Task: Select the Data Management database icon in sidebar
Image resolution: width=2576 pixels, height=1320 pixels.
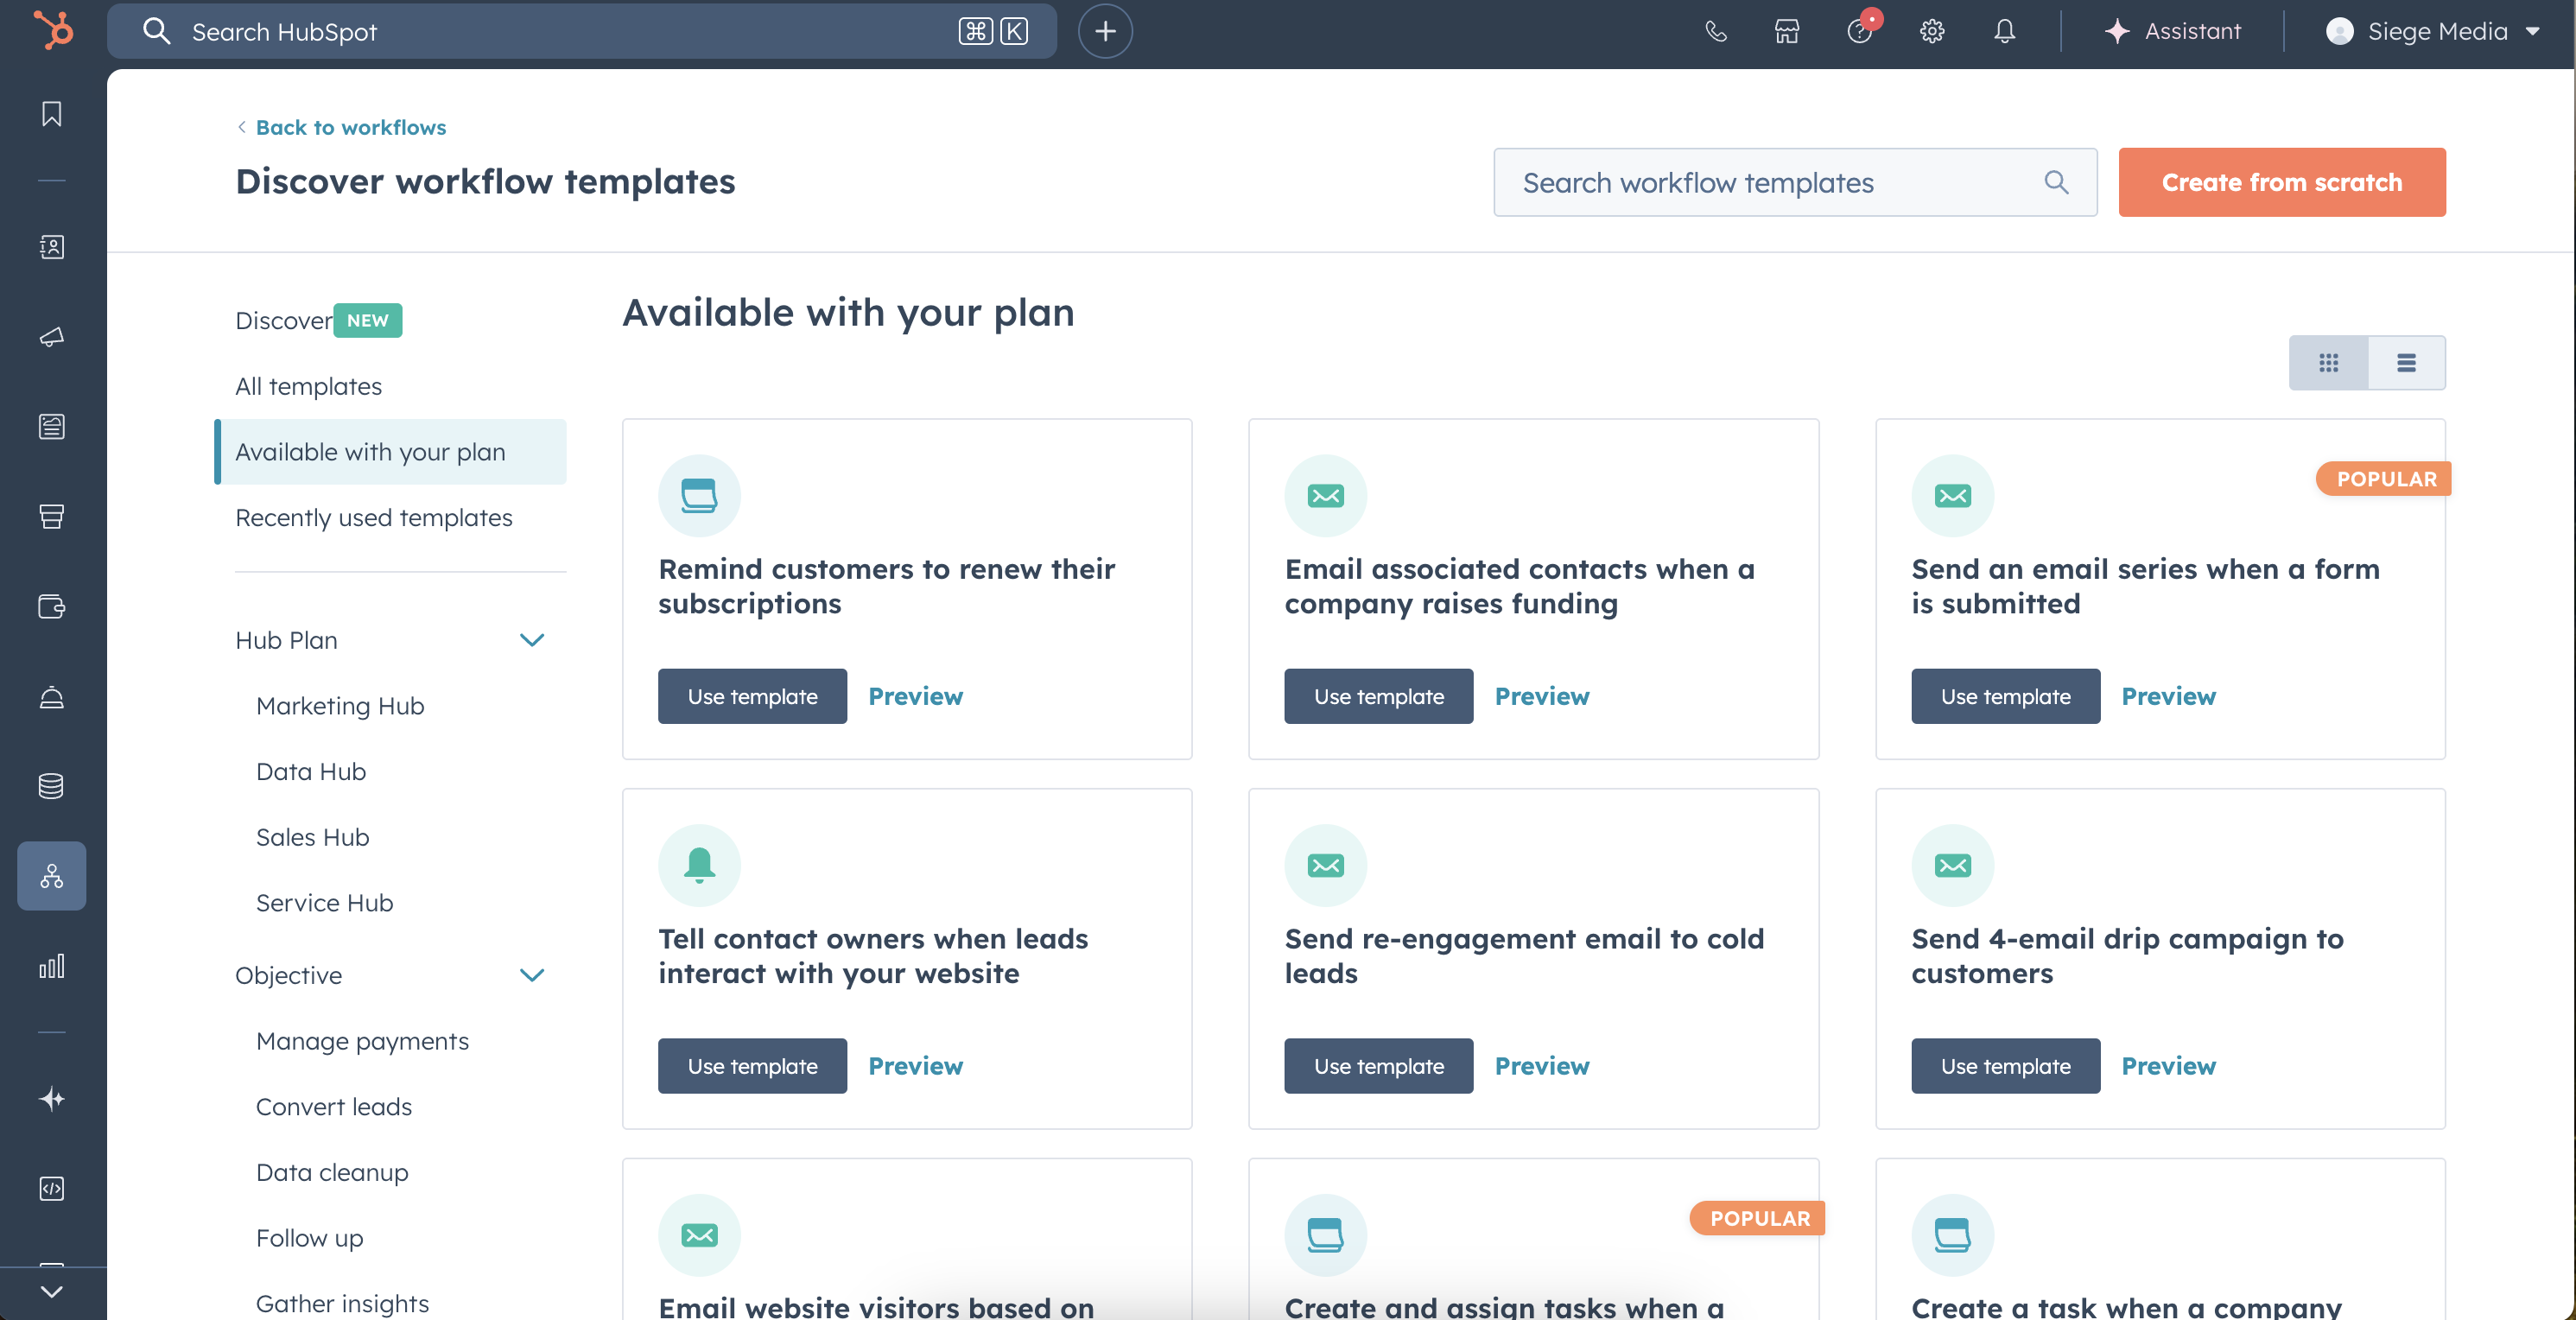Action: pyautogui.click(x=51, y=785)
